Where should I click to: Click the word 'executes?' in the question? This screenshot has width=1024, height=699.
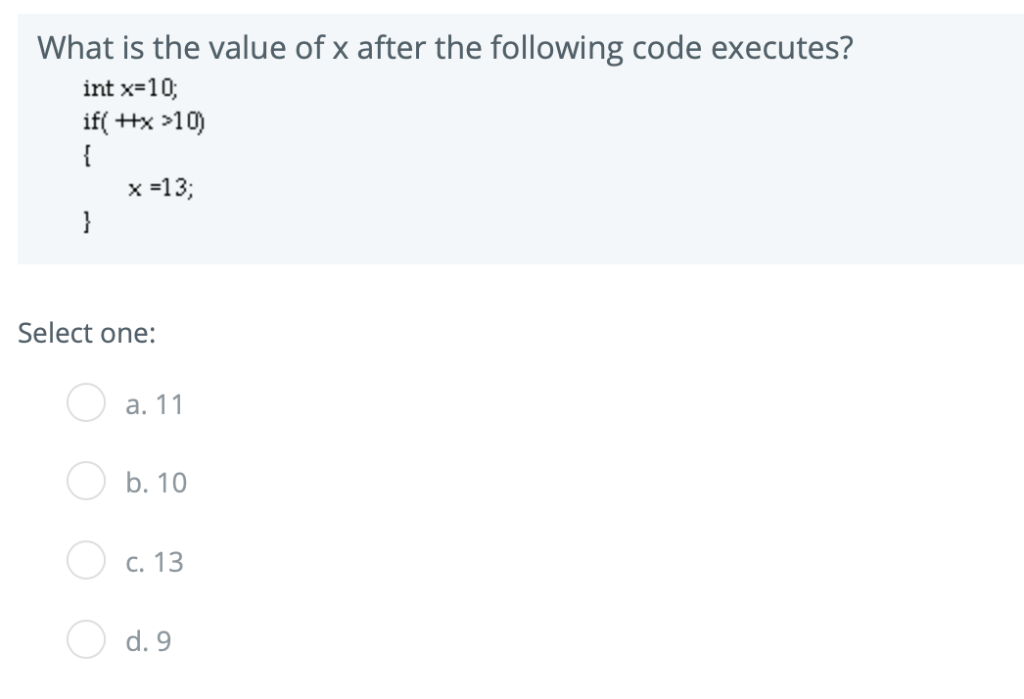(x=782, y=48)
